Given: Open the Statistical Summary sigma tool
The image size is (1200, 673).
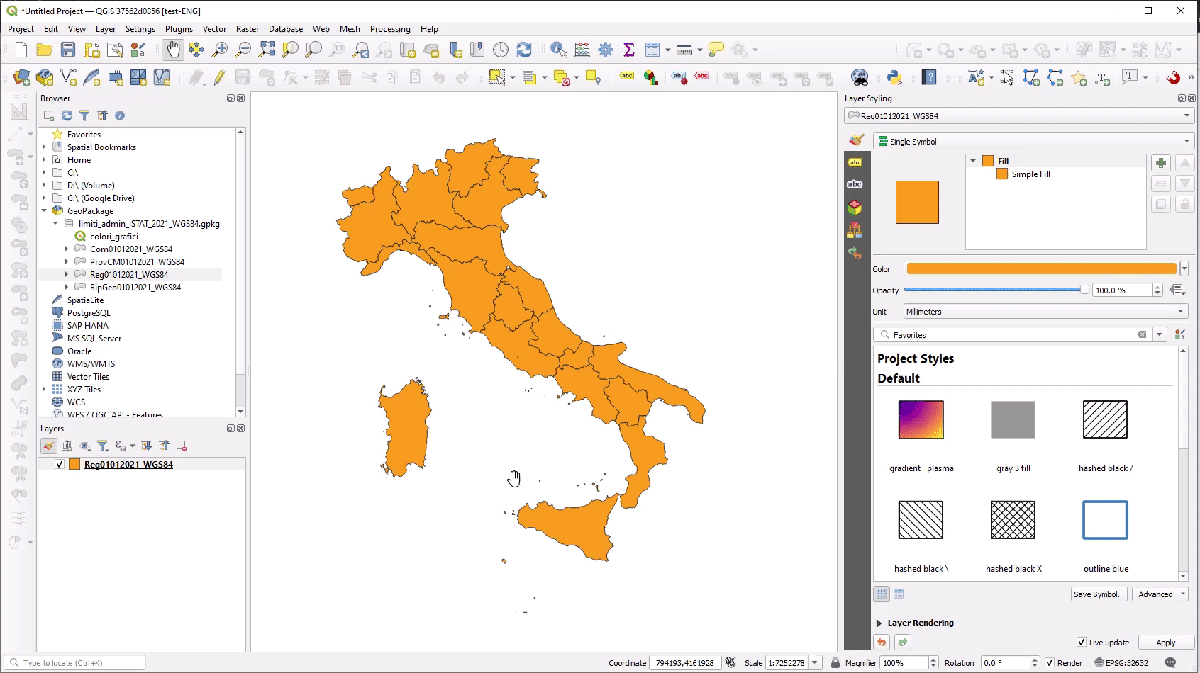Looking at the screenshot, I should click(629, 49).
